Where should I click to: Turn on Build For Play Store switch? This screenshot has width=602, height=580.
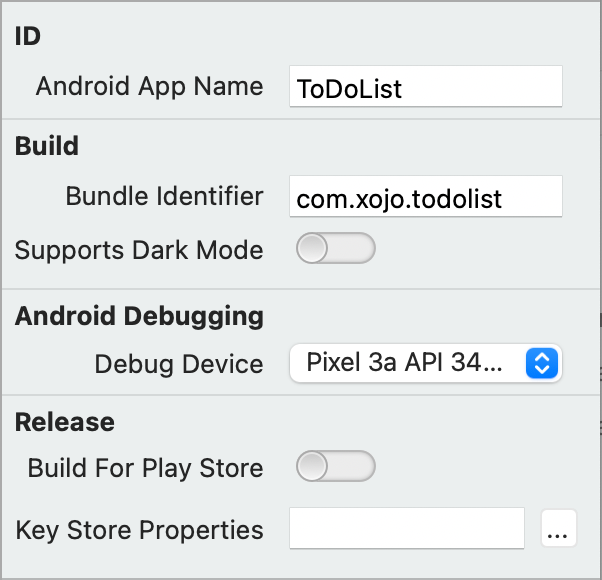[x=335, y=467]
